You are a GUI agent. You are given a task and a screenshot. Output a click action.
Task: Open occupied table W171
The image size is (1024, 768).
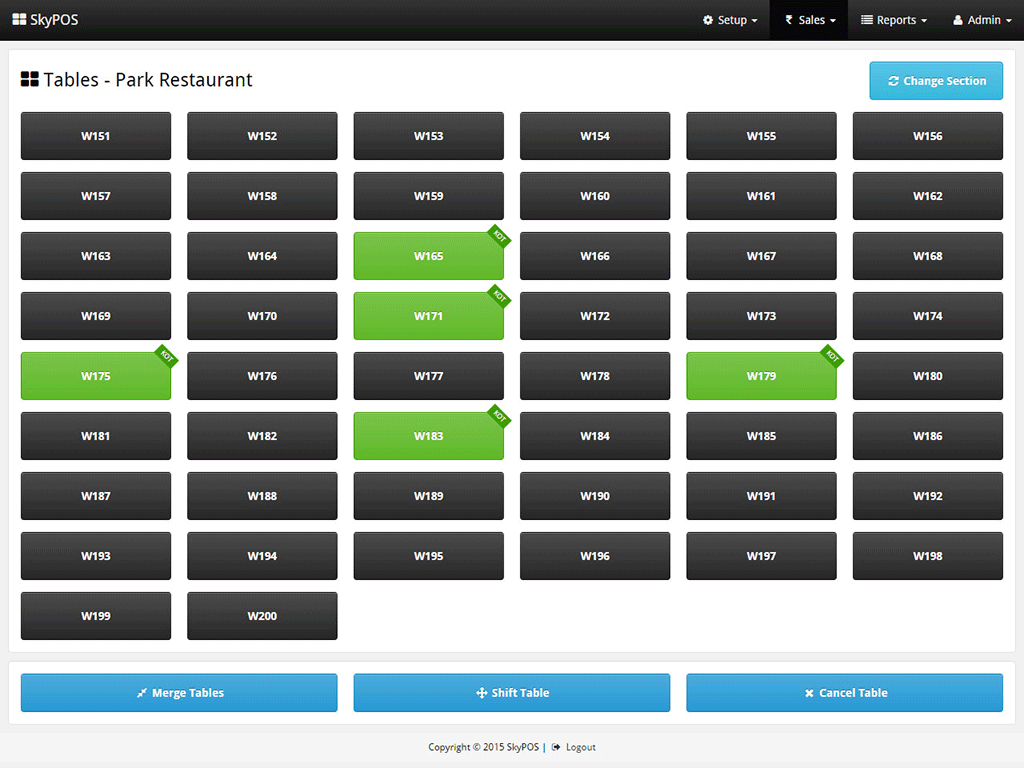[x=428, y=316]
